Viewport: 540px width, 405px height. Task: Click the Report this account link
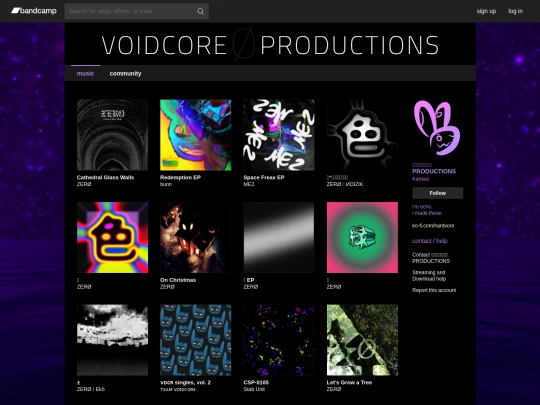(x=434, y=290)
